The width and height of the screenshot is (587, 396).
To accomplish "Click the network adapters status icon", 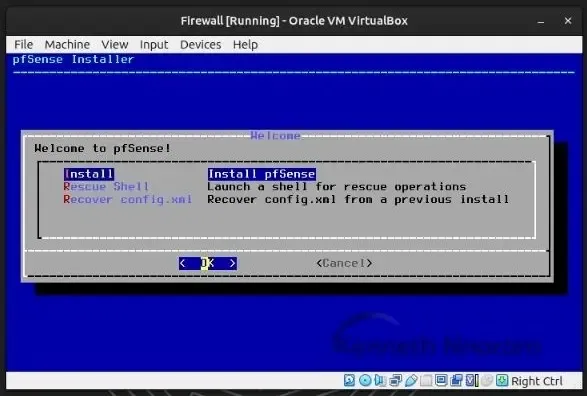I will click(395, 380).
